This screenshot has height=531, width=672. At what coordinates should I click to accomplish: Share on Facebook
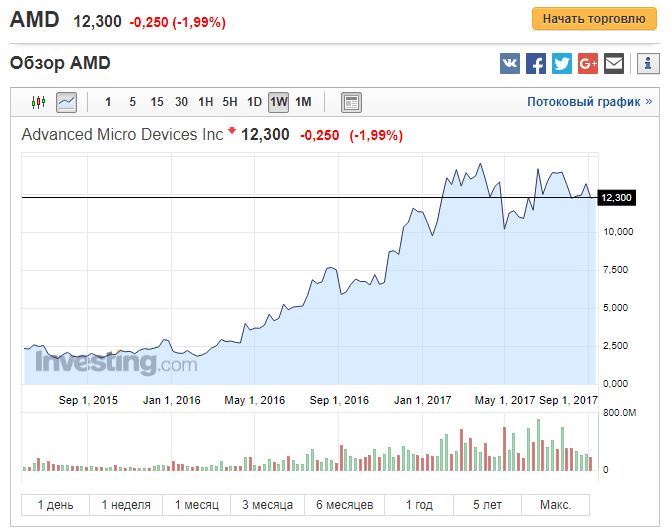tap(536, 64)
